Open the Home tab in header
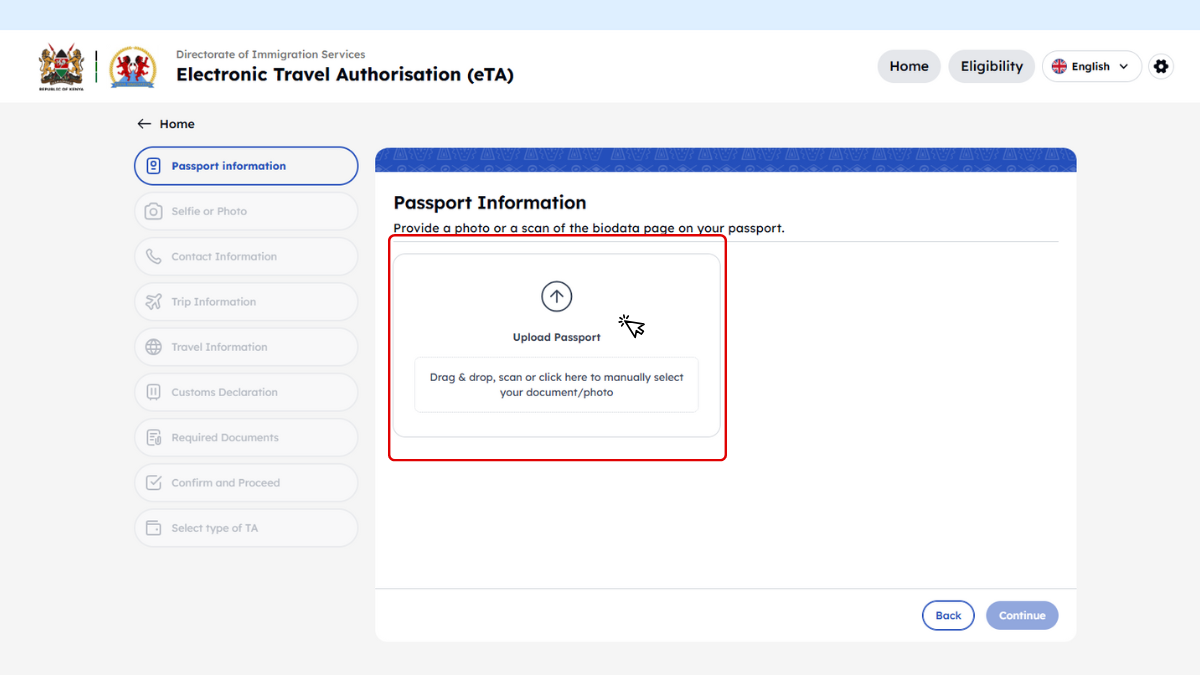Viewport: 1200px width, 675px height. 908,66
